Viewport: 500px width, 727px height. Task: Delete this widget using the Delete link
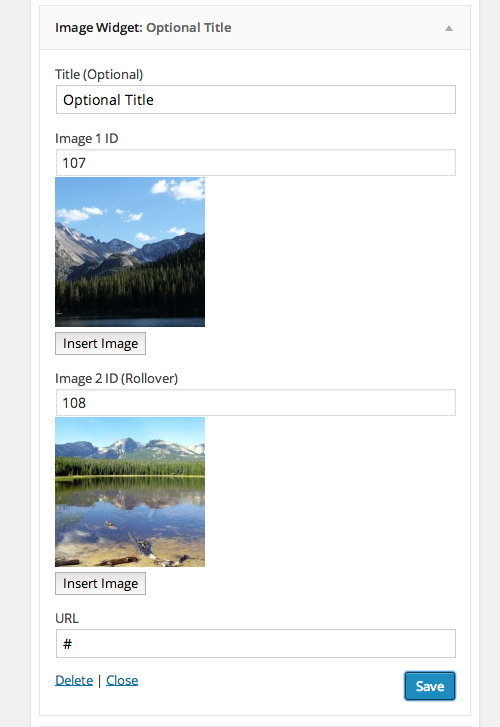click(74, 680)
